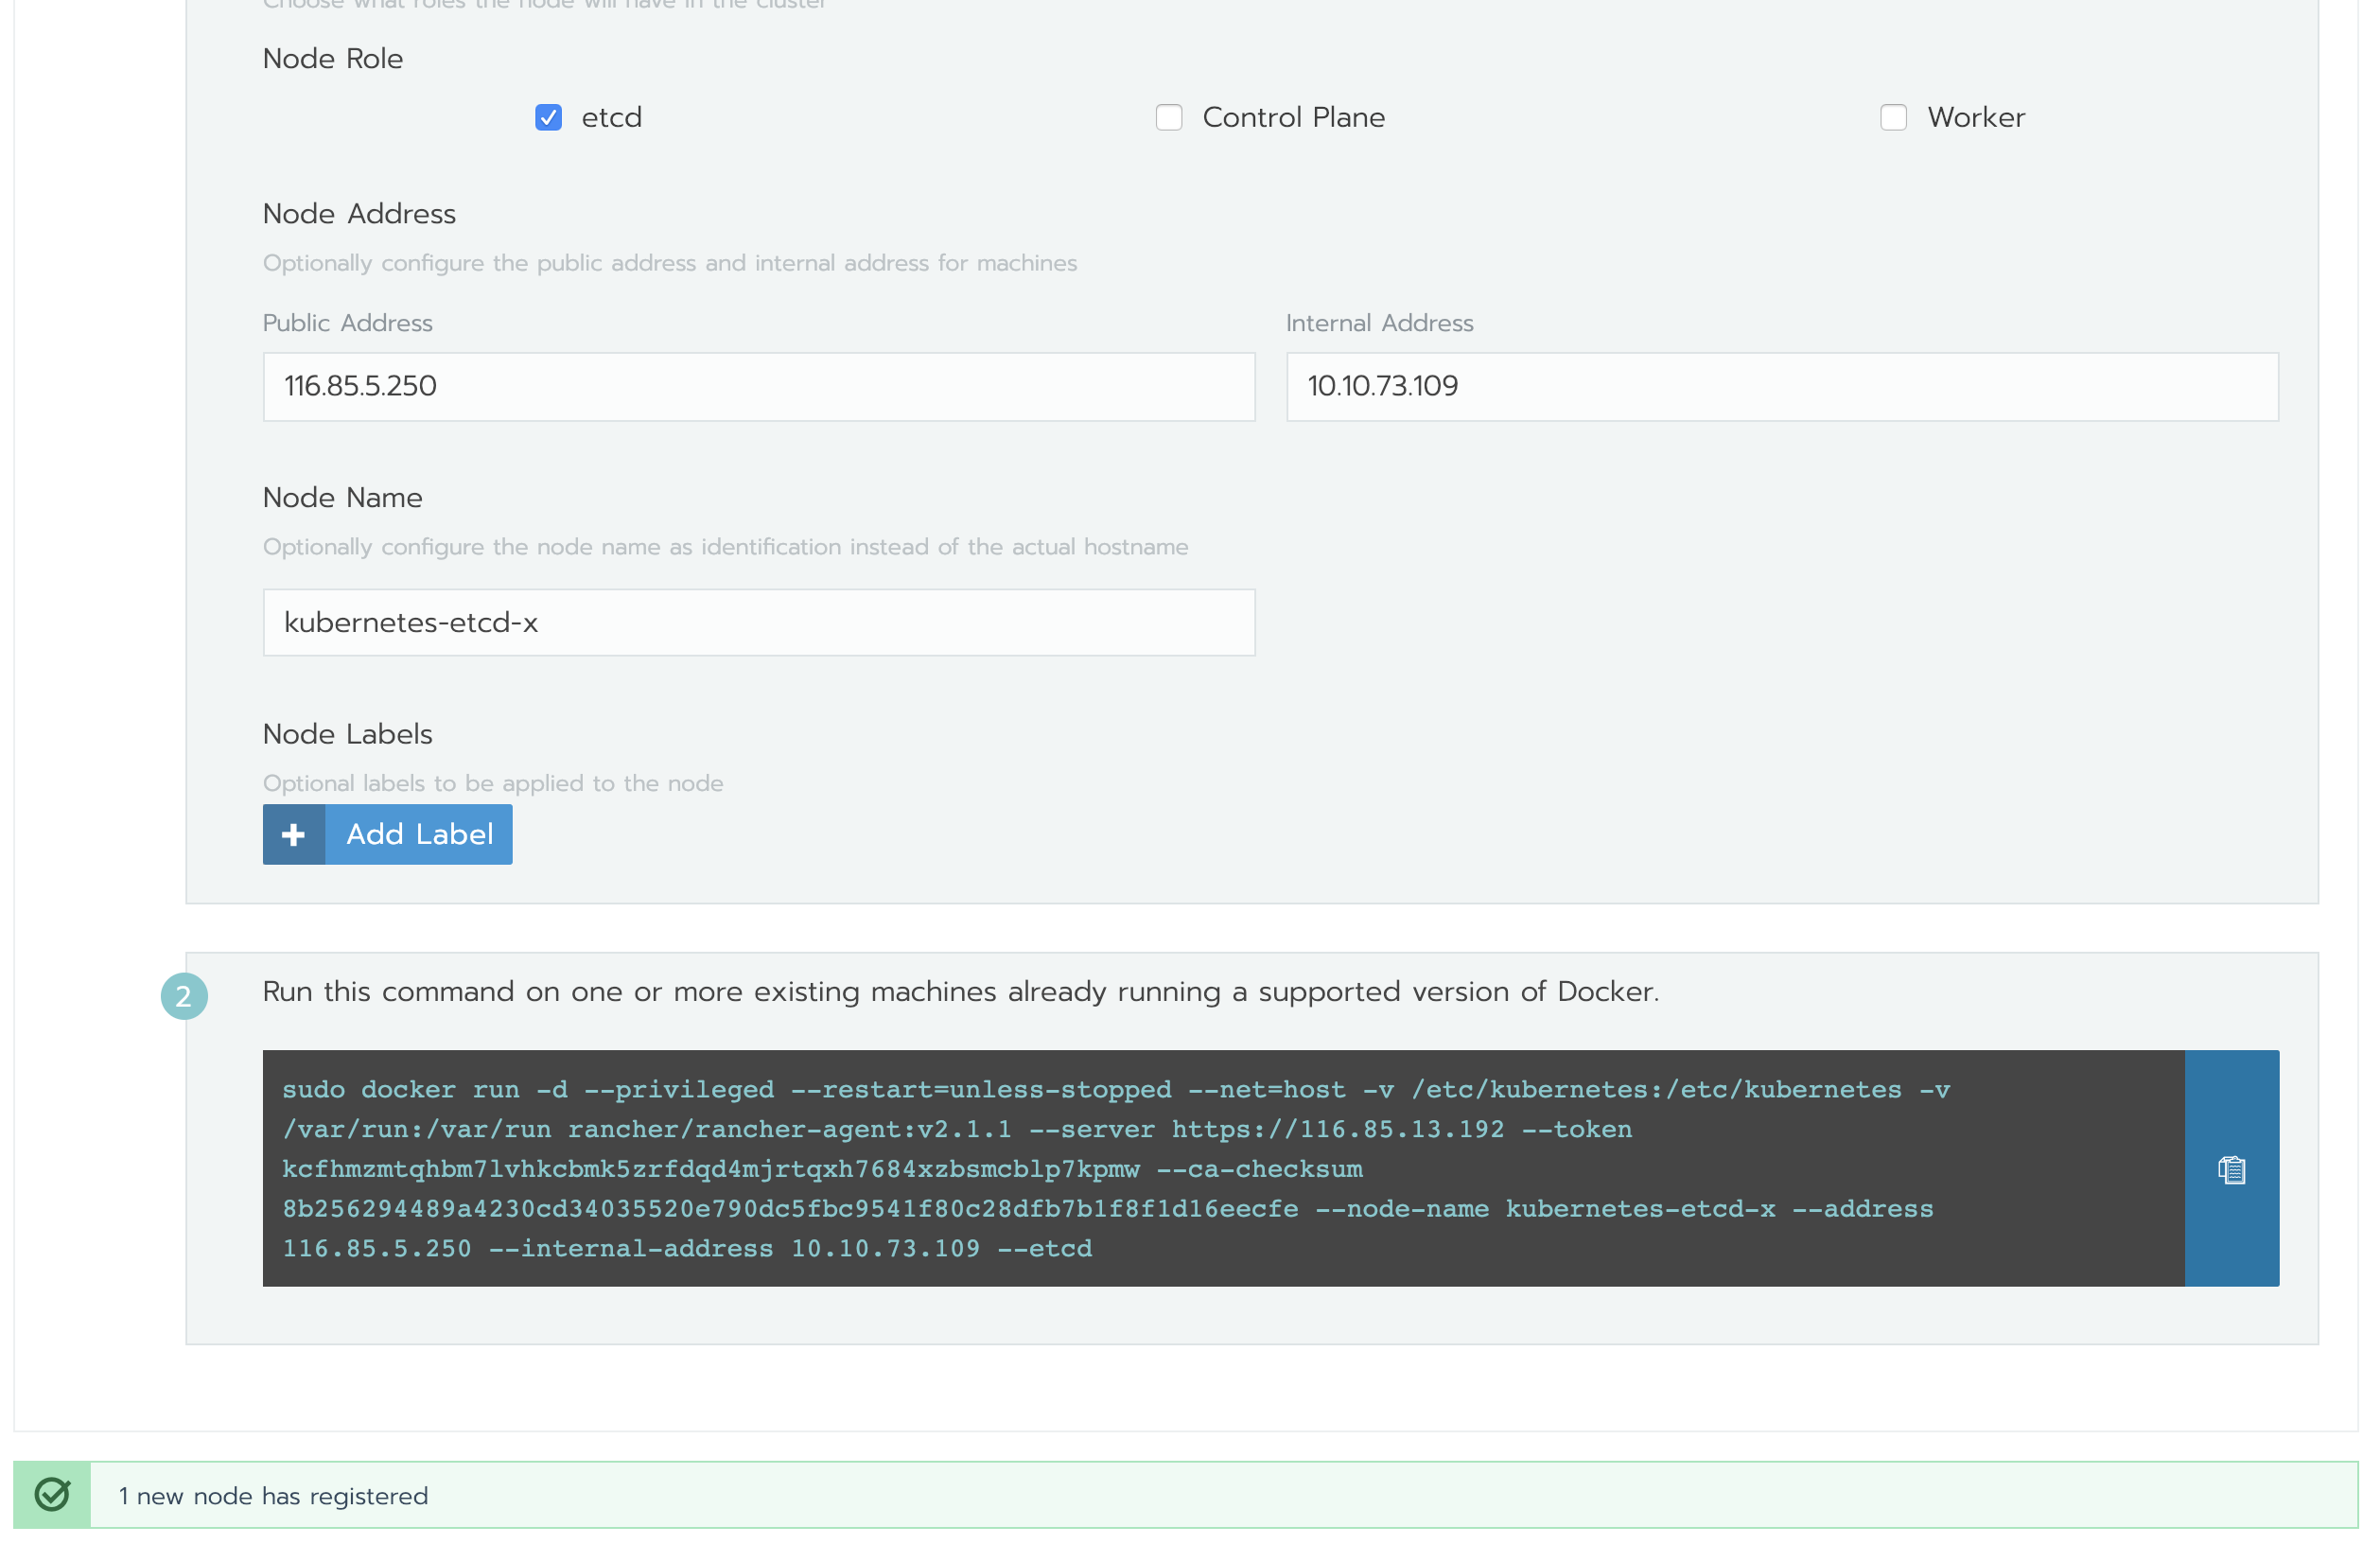Click the 'Worker' label text

pyautogui.click(x=1975, y=118)
